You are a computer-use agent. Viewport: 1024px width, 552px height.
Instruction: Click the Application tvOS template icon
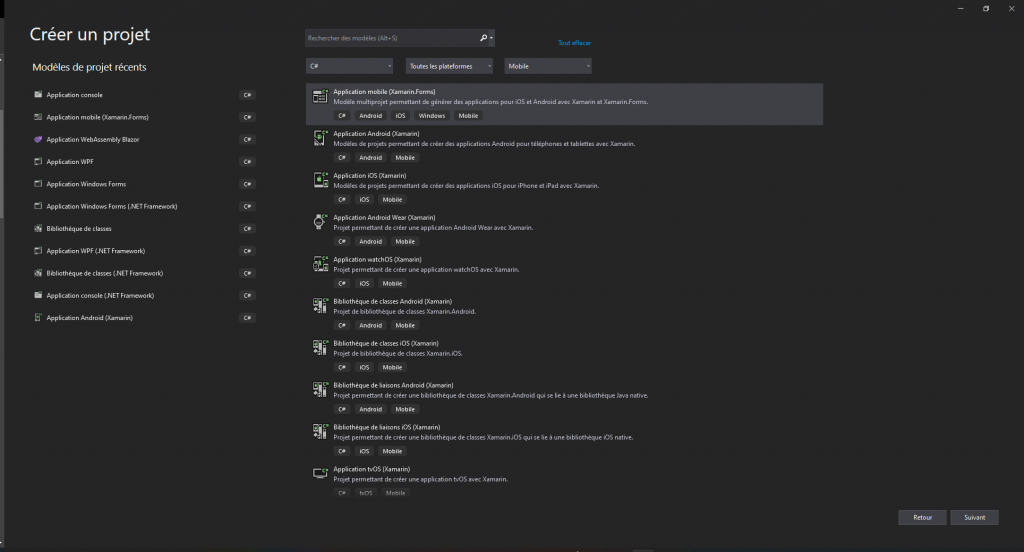[x=320, y=473]
